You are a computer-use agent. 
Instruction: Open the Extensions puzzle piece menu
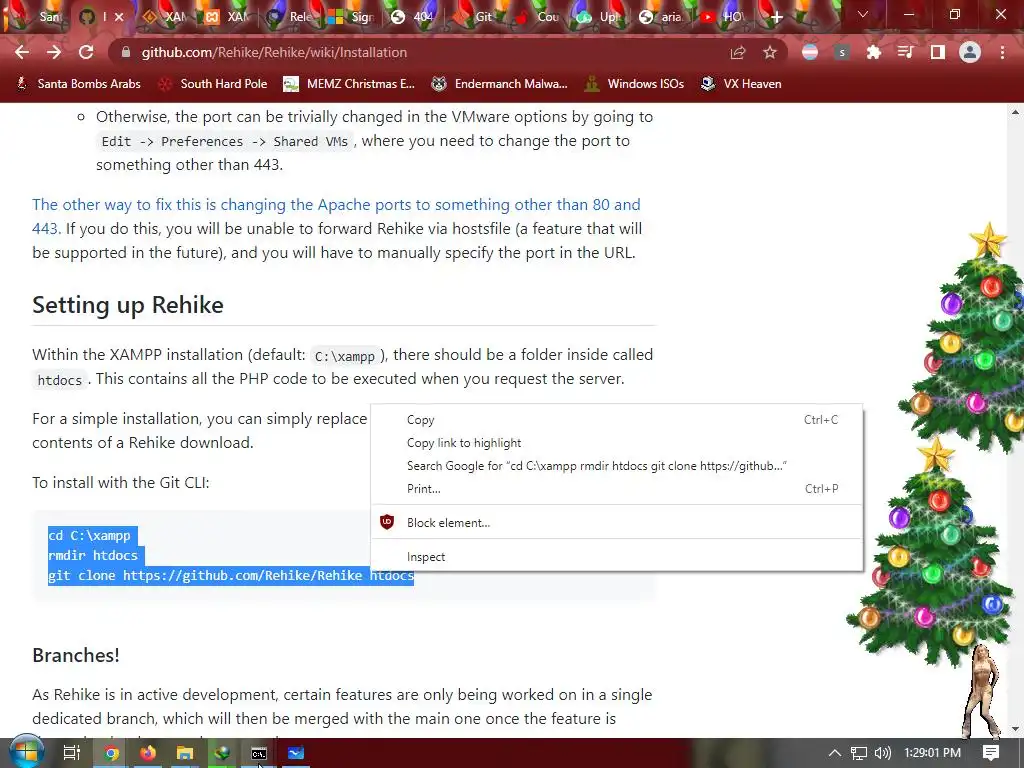(x=874, y=52)
